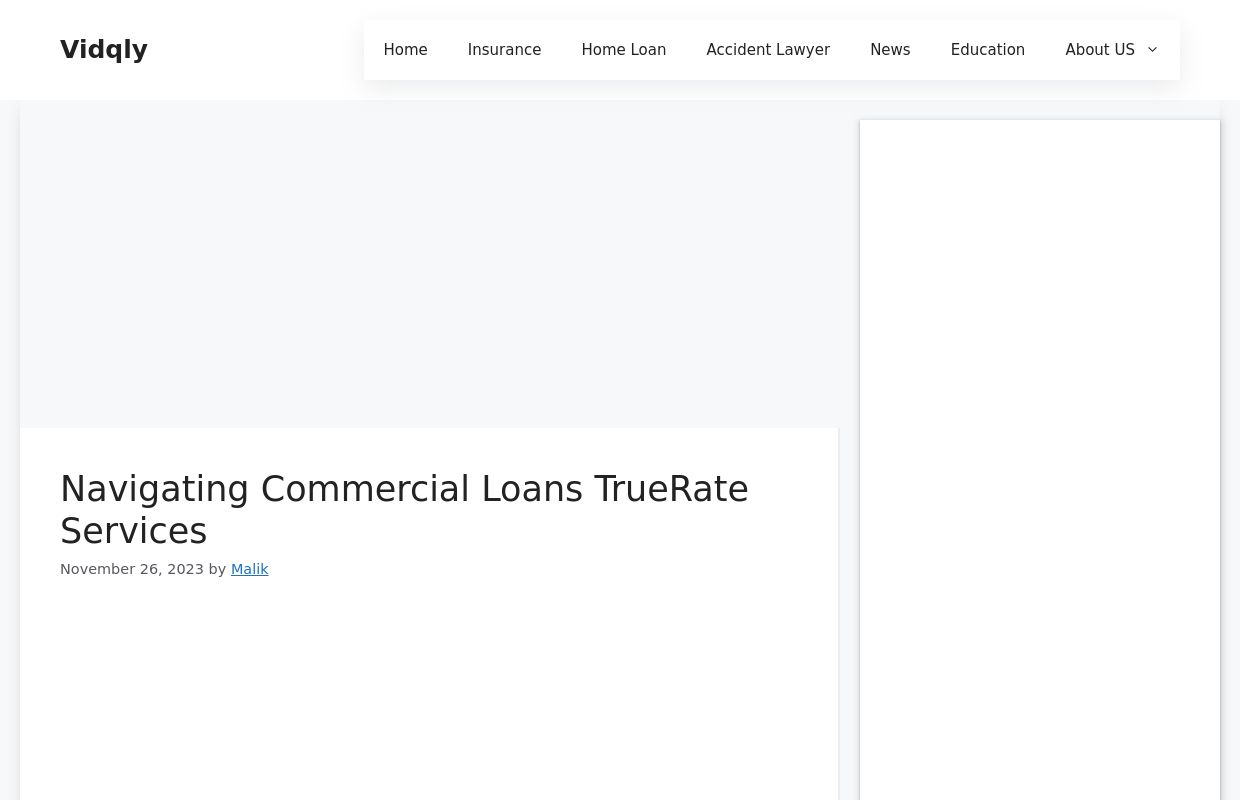Open the Vidqly site title link
Screen dimensions: 1240x800
pyautogui.click(x=104, y=50)
